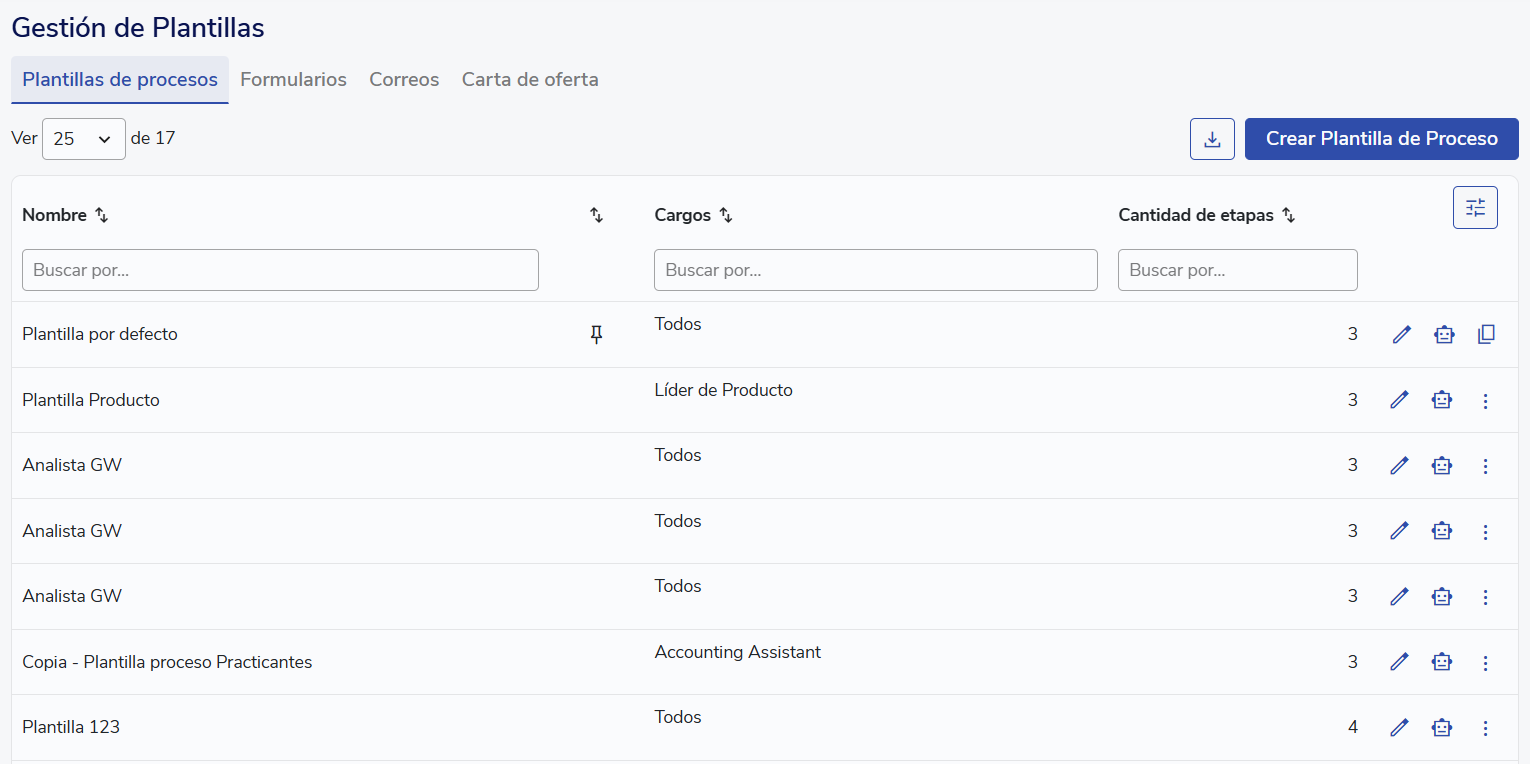1530x764 pixels.
Task: Edit Plantilla 123 using pencil icon
Action: point(1399,727)
